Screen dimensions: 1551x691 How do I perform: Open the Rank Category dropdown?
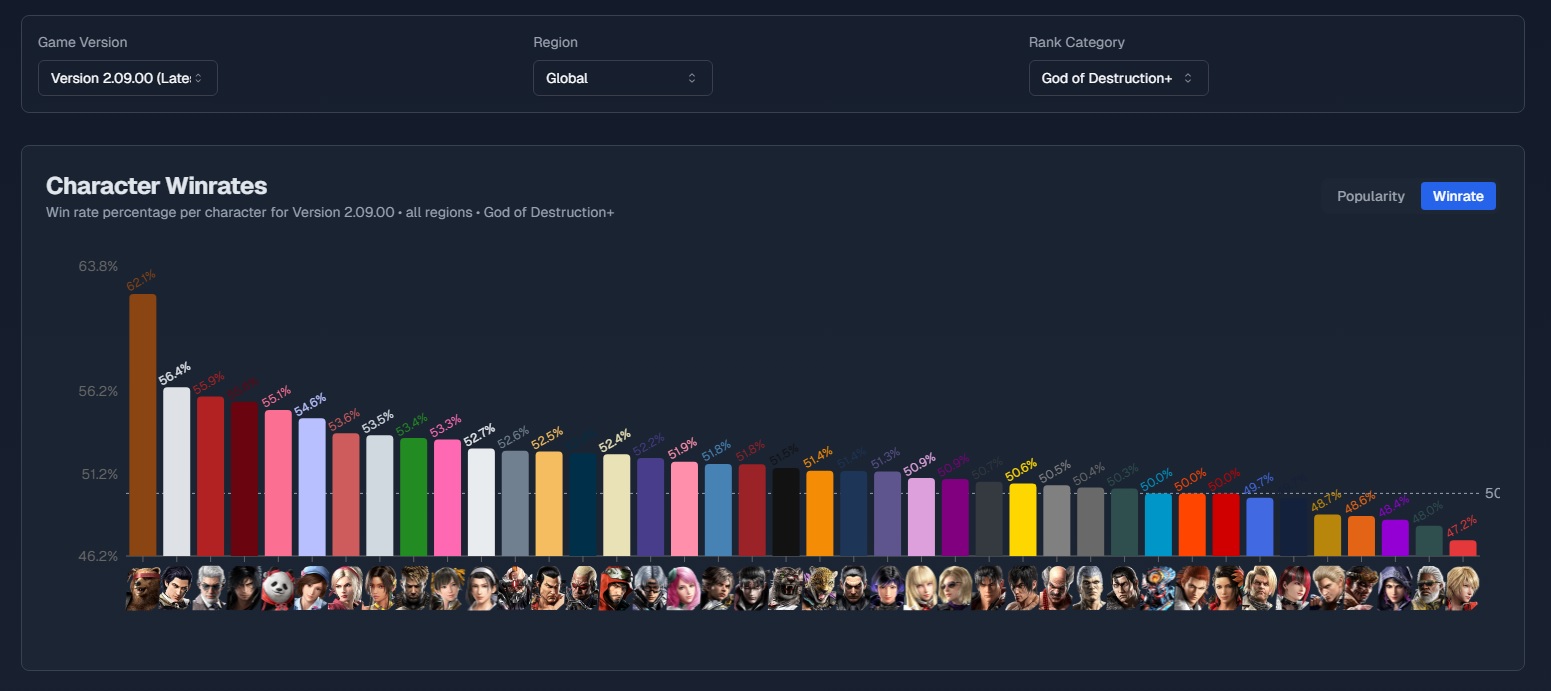(x=1118, y=78)
